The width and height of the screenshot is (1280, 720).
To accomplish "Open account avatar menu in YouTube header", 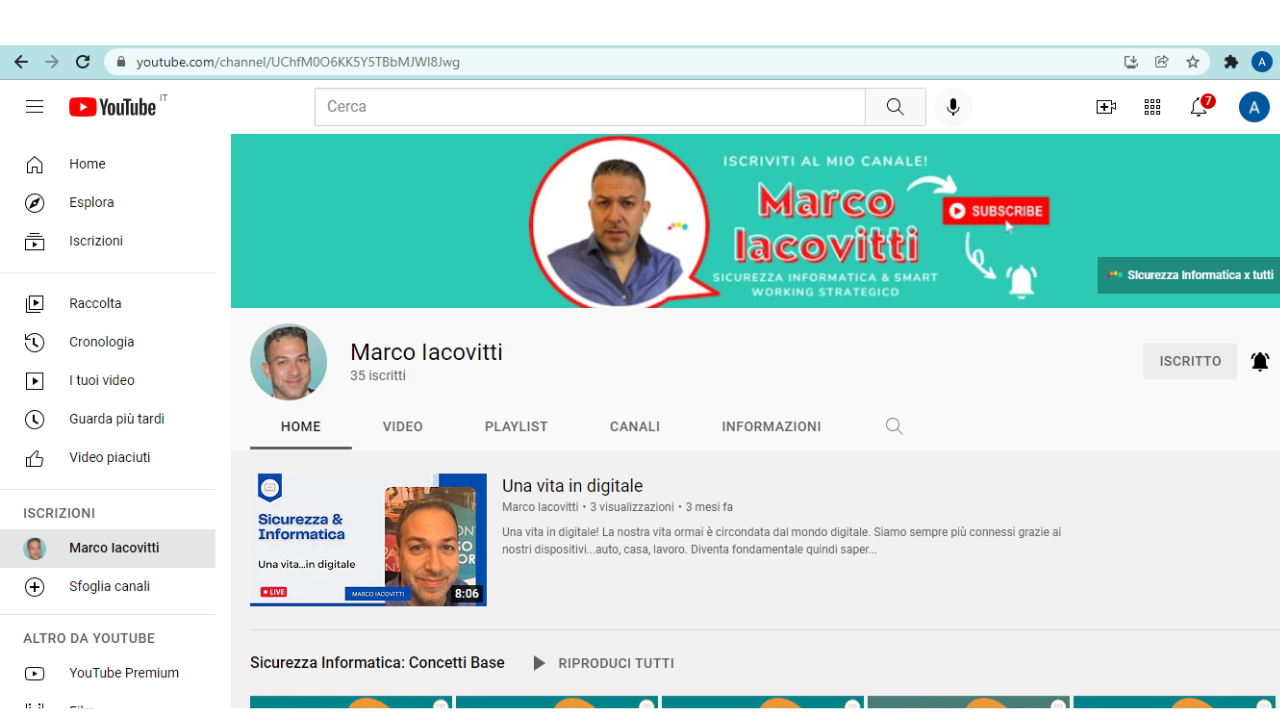I will pos(1254,107).
